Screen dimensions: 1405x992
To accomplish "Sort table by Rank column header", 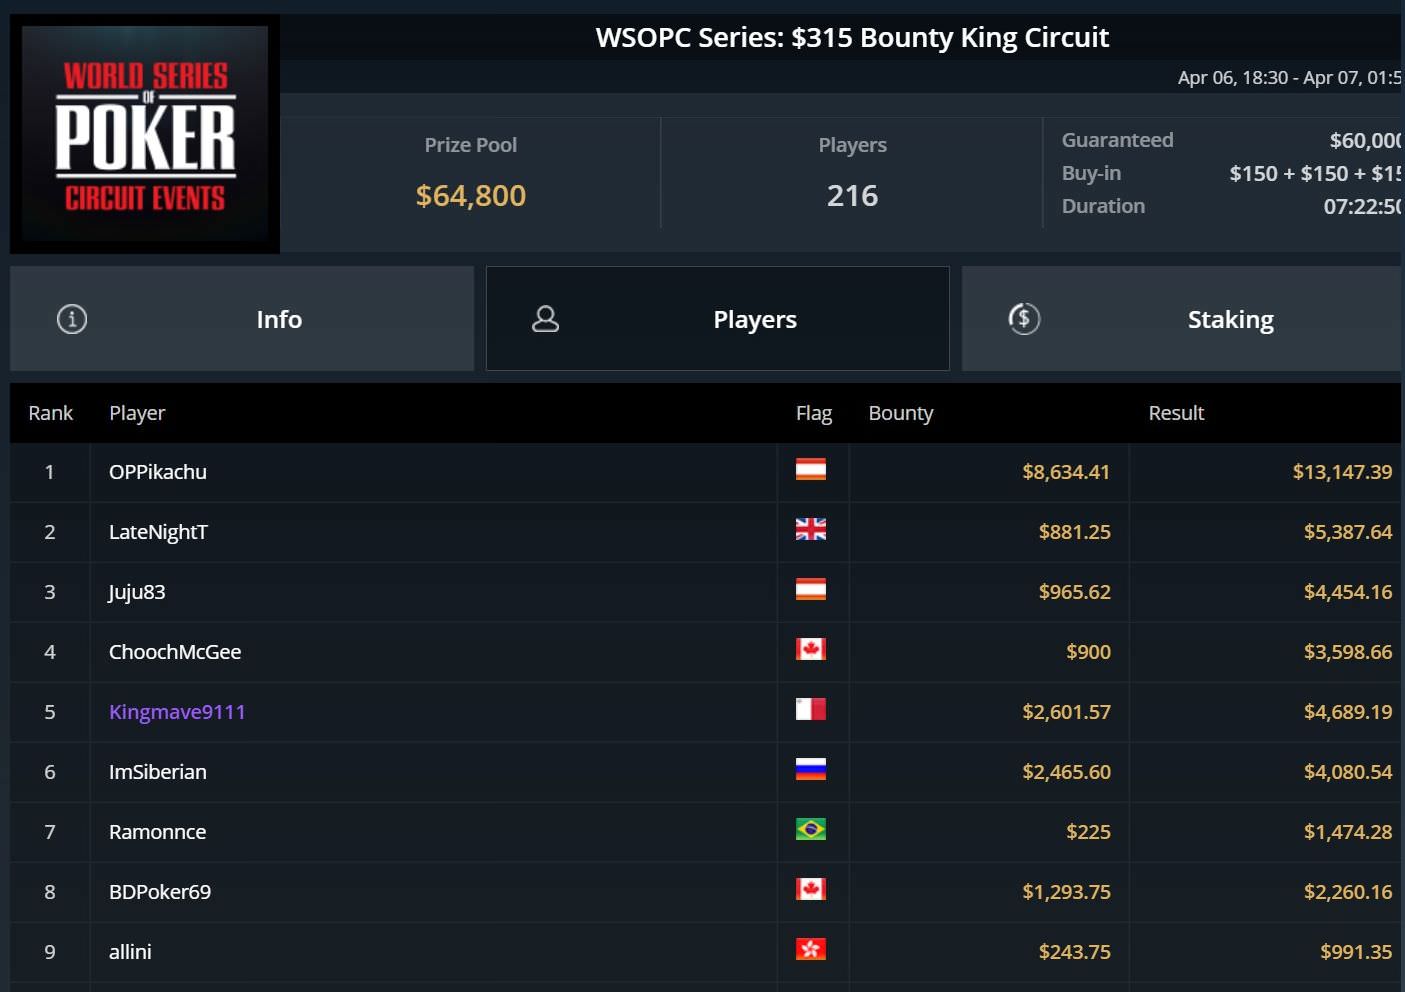I will point(50,413).
